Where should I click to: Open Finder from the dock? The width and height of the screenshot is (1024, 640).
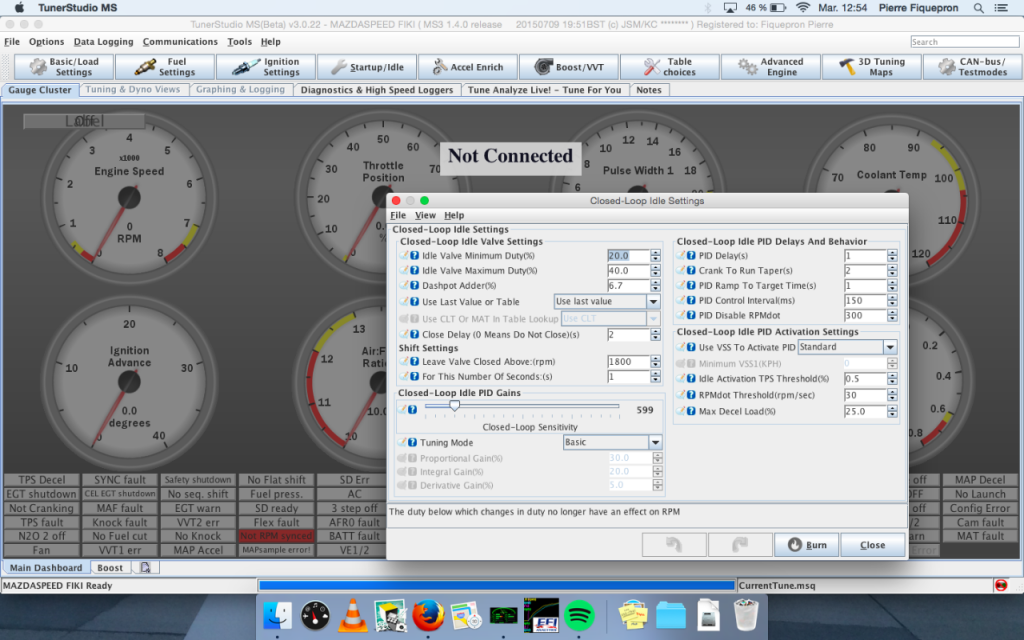pos(278,615)
